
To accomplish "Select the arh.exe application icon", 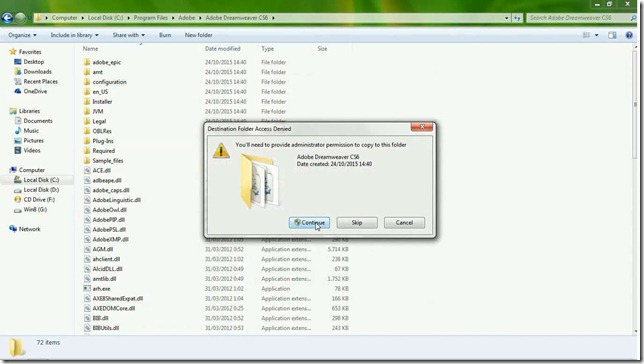I will (x=87, y=289).
